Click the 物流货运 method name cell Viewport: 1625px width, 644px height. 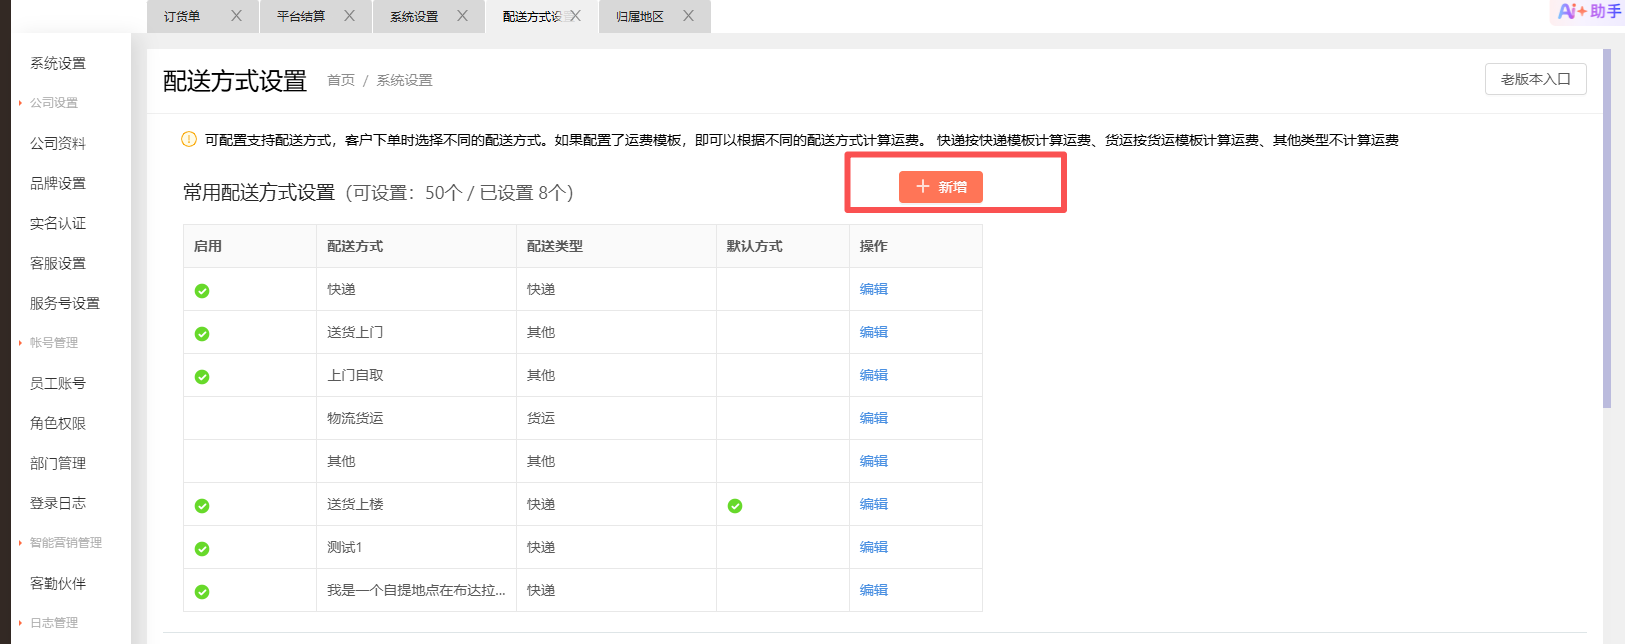coord(416,418)
